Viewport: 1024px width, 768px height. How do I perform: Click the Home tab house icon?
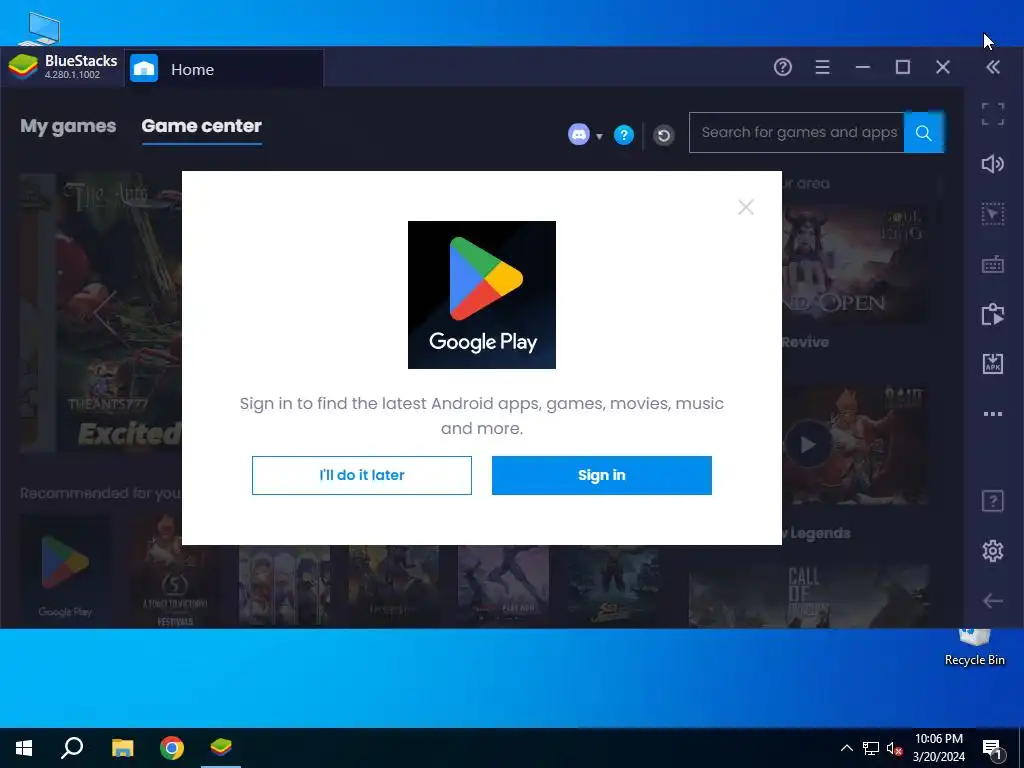click(x=144, y=69)
